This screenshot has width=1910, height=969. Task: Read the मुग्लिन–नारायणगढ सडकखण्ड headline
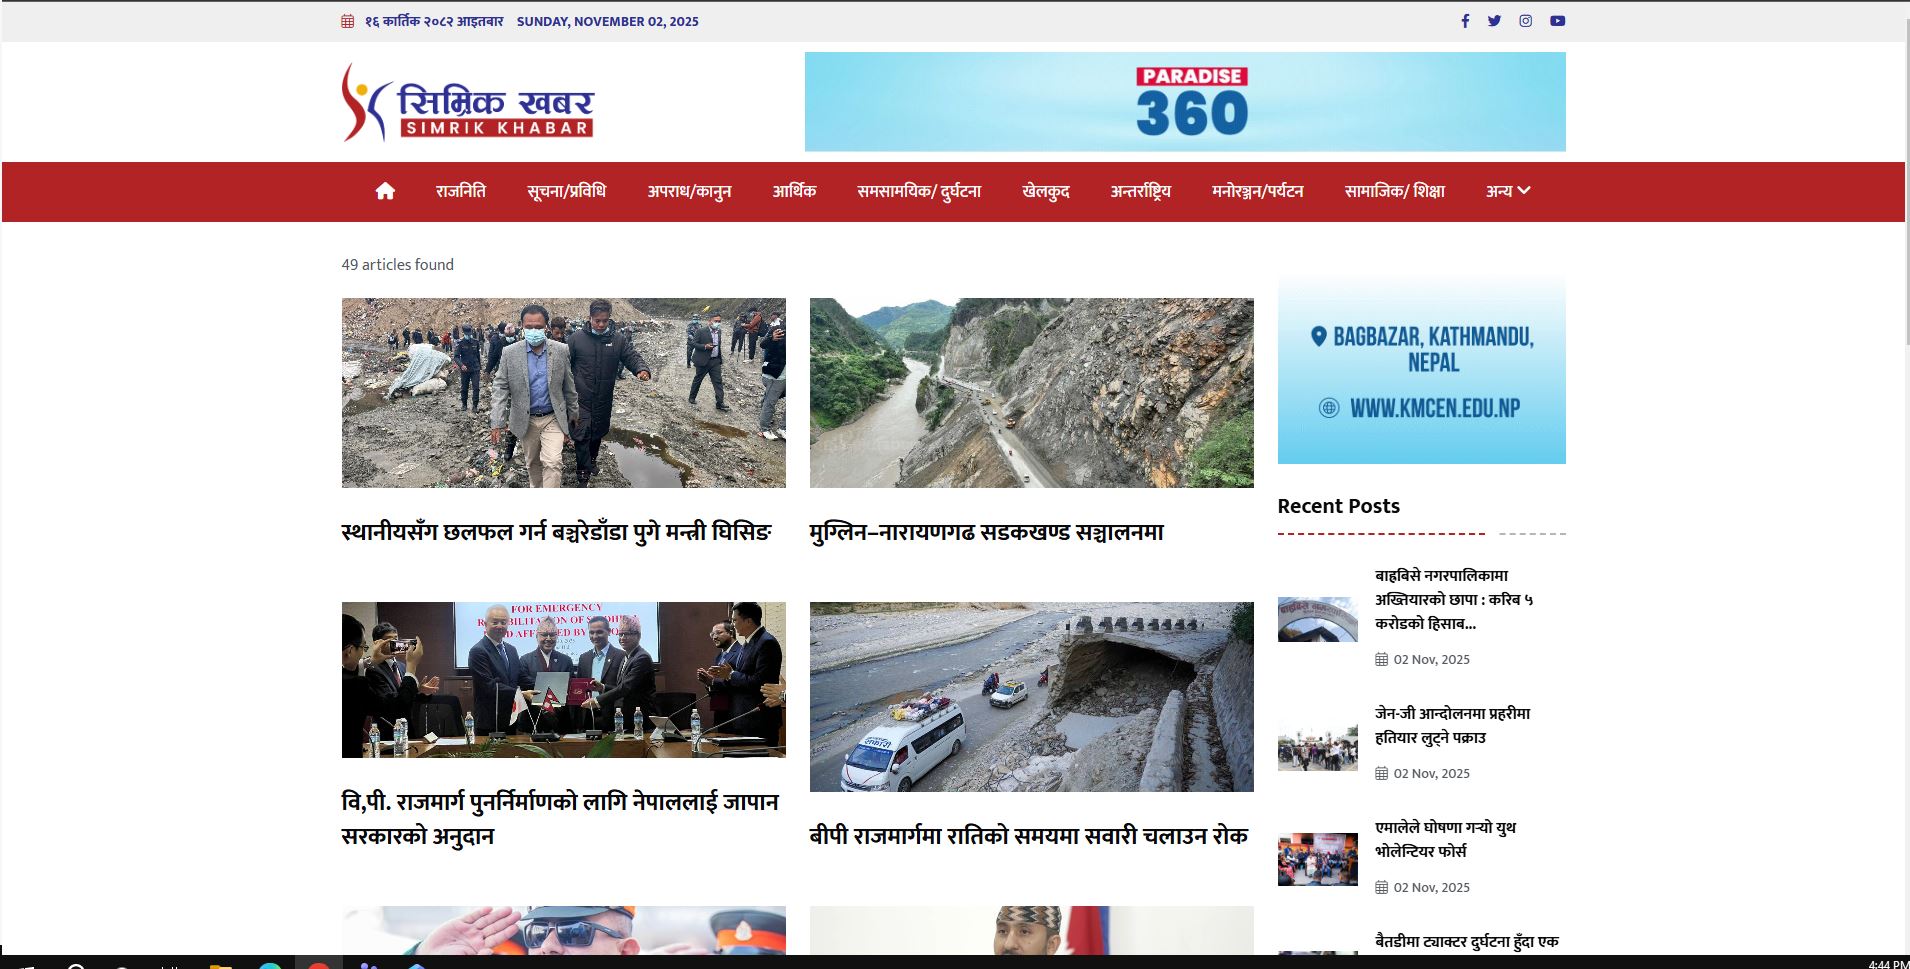point(986,532)
